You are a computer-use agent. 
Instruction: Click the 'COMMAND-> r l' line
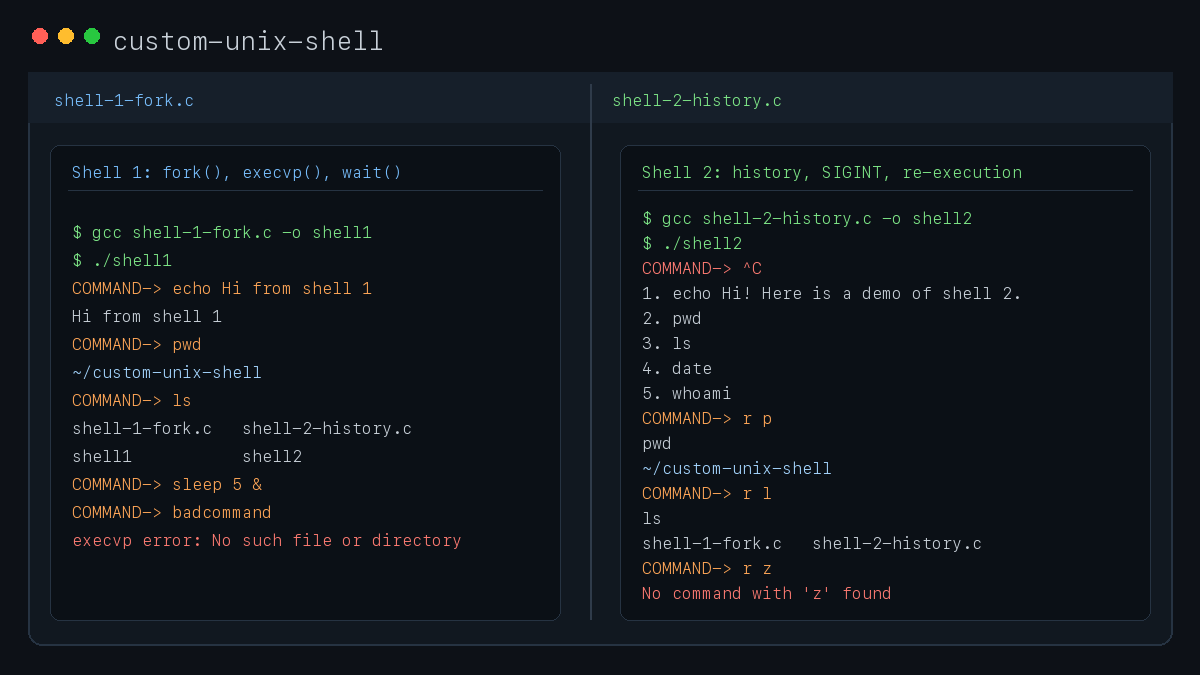(707, 493)
